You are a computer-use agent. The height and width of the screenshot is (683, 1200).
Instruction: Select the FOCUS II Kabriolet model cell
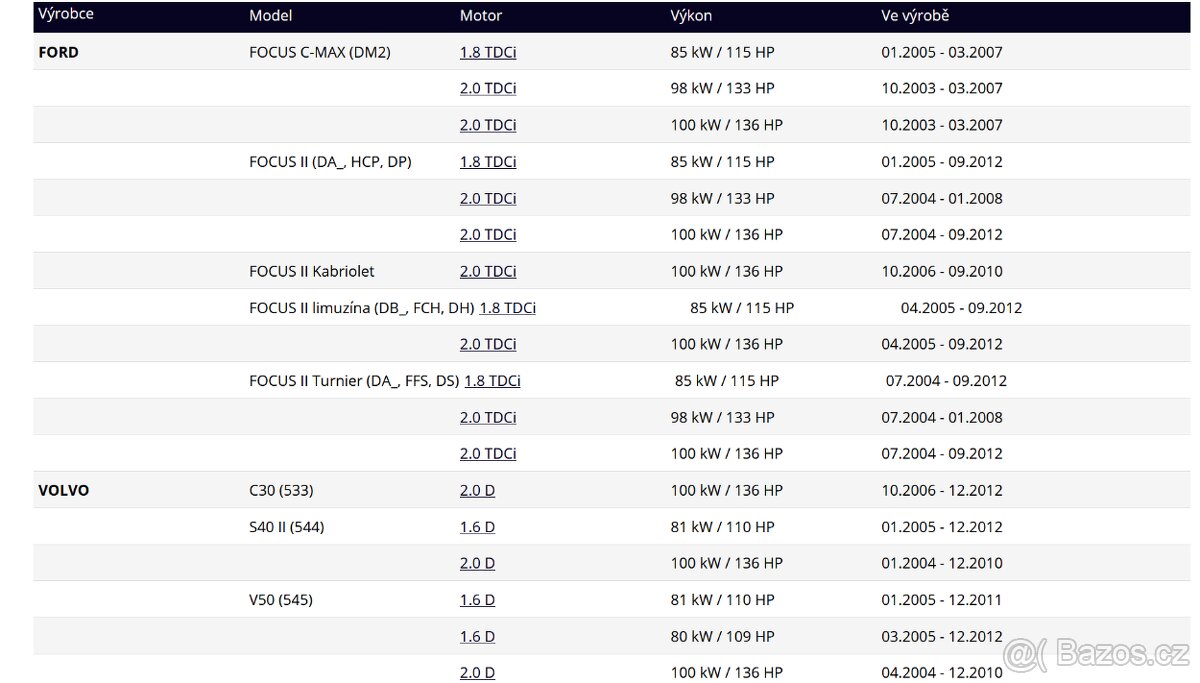click(x=312, y=271)
